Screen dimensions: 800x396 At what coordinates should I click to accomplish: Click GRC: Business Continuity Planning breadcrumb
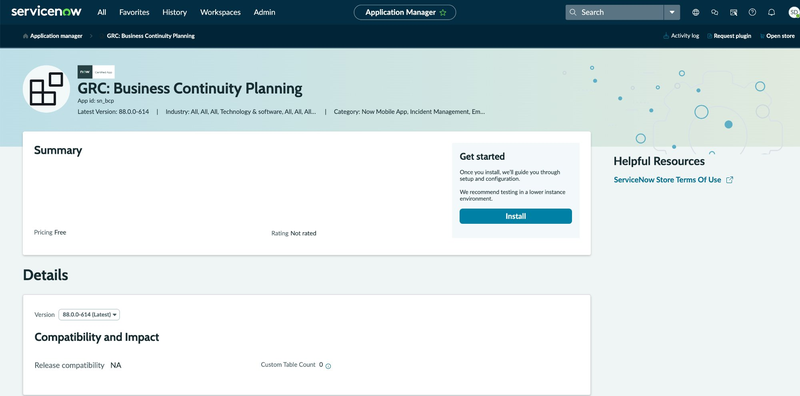pyautogui.click(x=151, y=36)
